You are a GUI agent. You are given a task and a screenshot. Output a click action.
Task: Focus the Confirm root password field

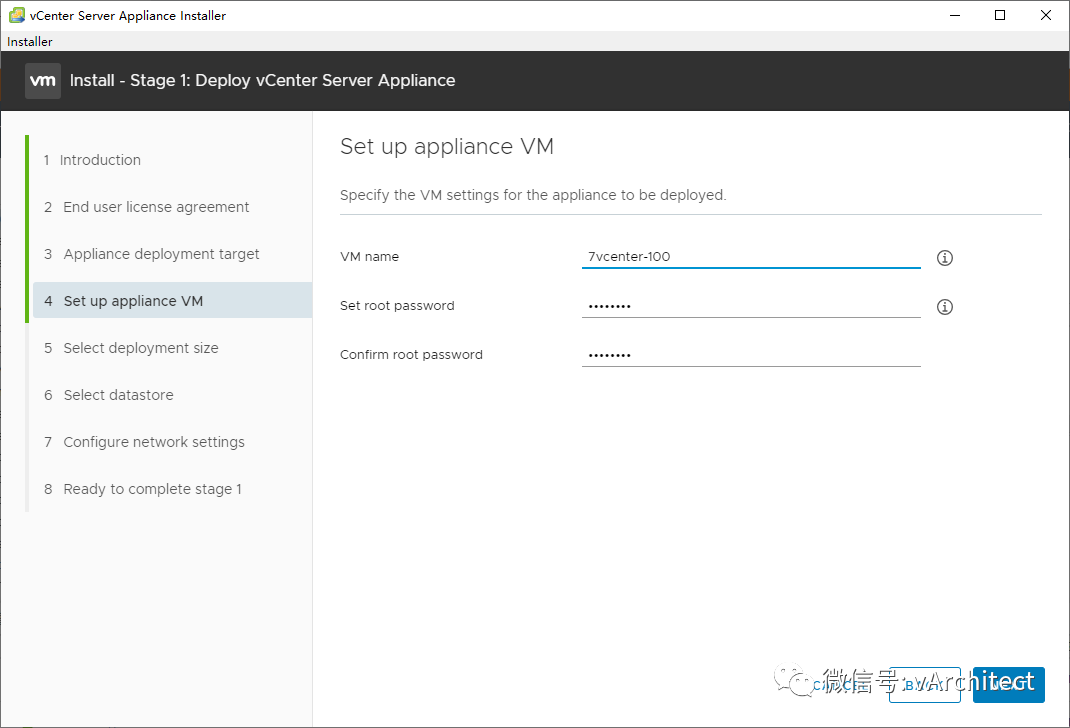pos(750,355)
